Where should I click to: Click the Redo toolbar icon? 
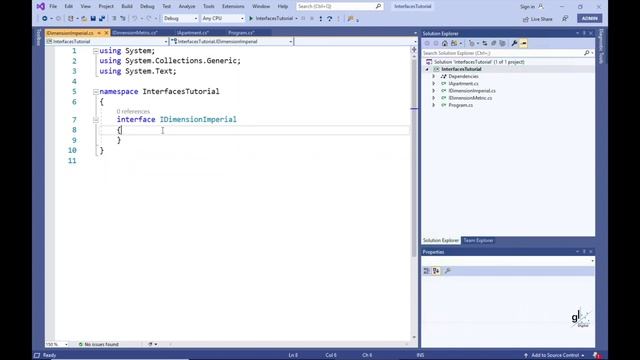pyautogui.click(x=149, y=19)
